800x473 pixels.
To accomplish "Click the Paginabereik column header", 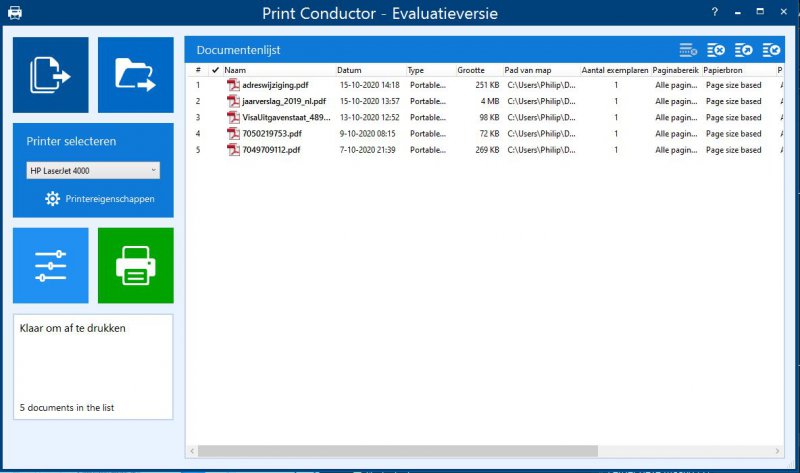I will pos(676,70).
